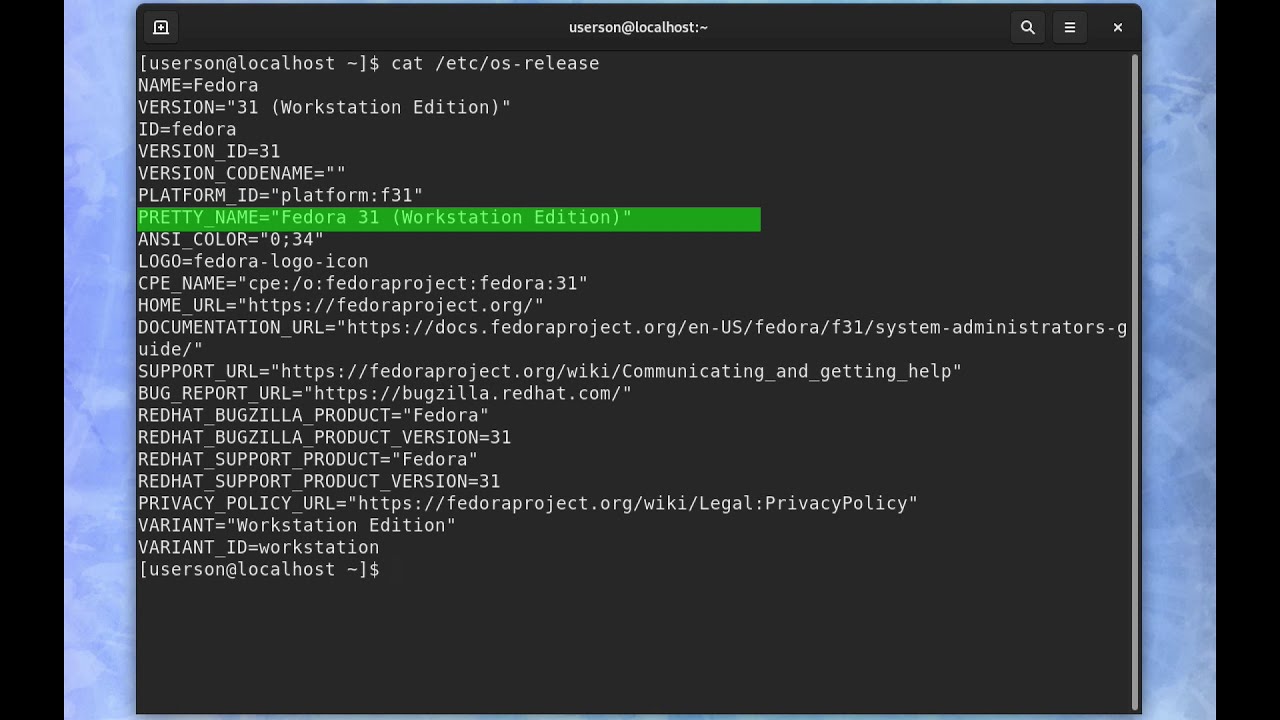Image resolution: width=1280 pixels, height=720 pixels.
Task: Click the CPE_NAME output line
Action: (363, 284)
